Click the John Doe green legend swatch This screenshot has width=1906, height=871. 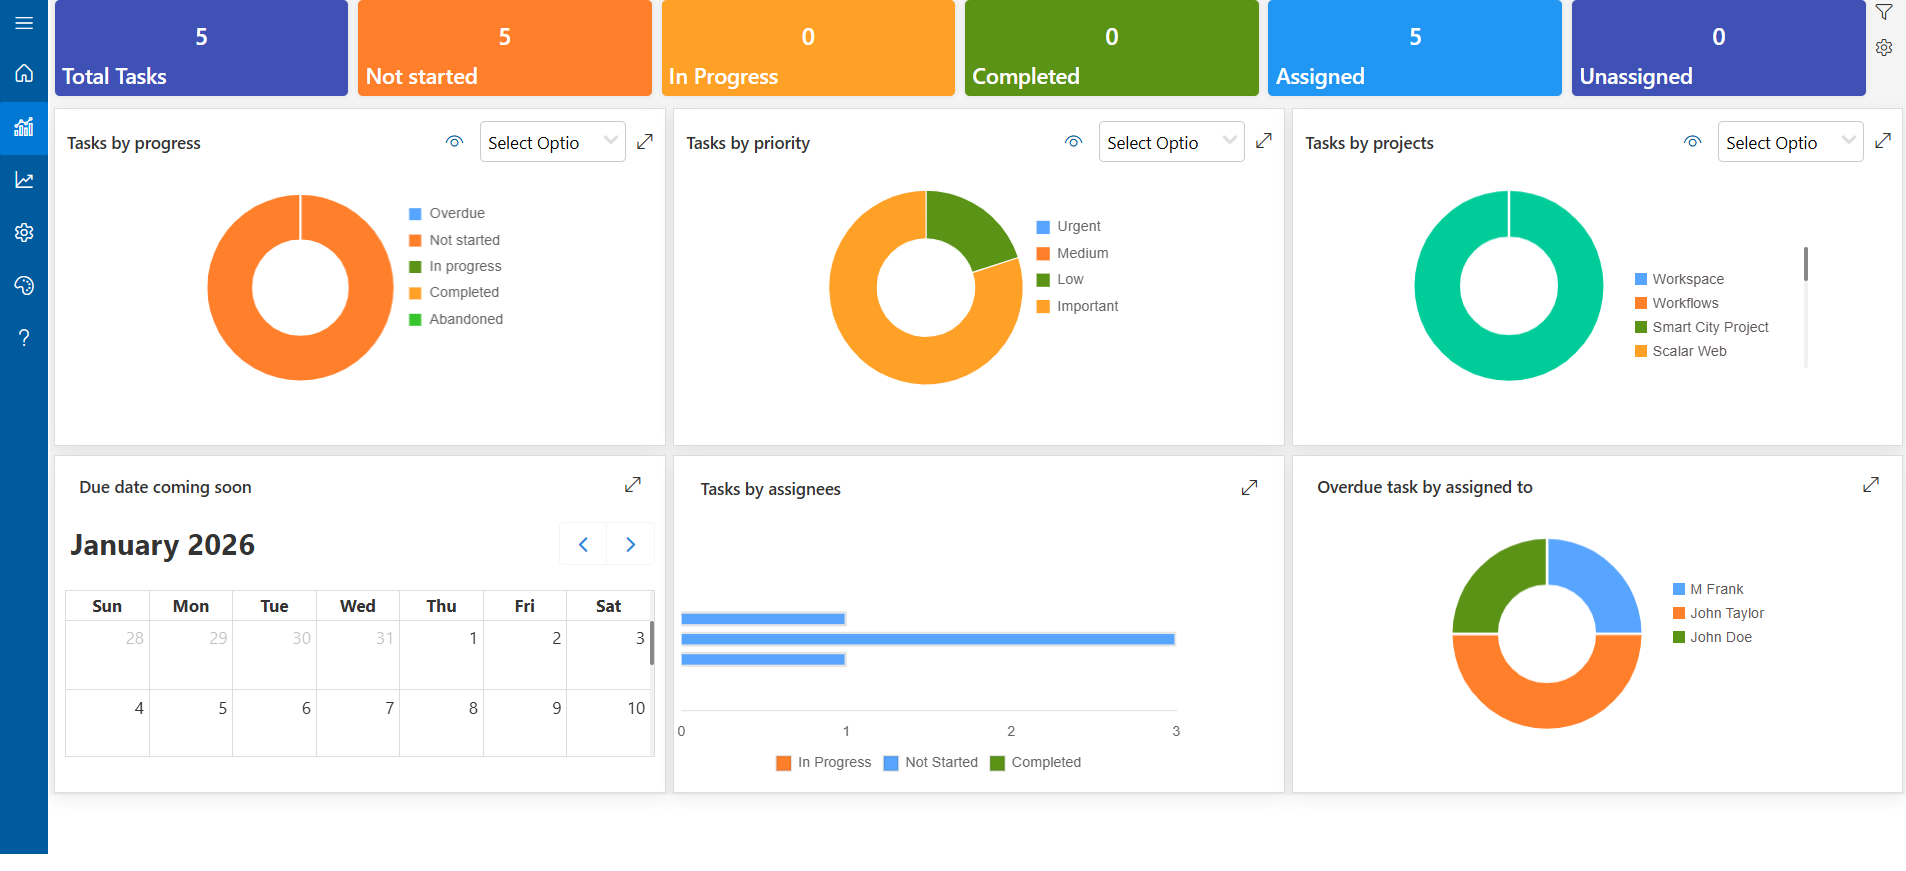click(x=1679, y=637)
